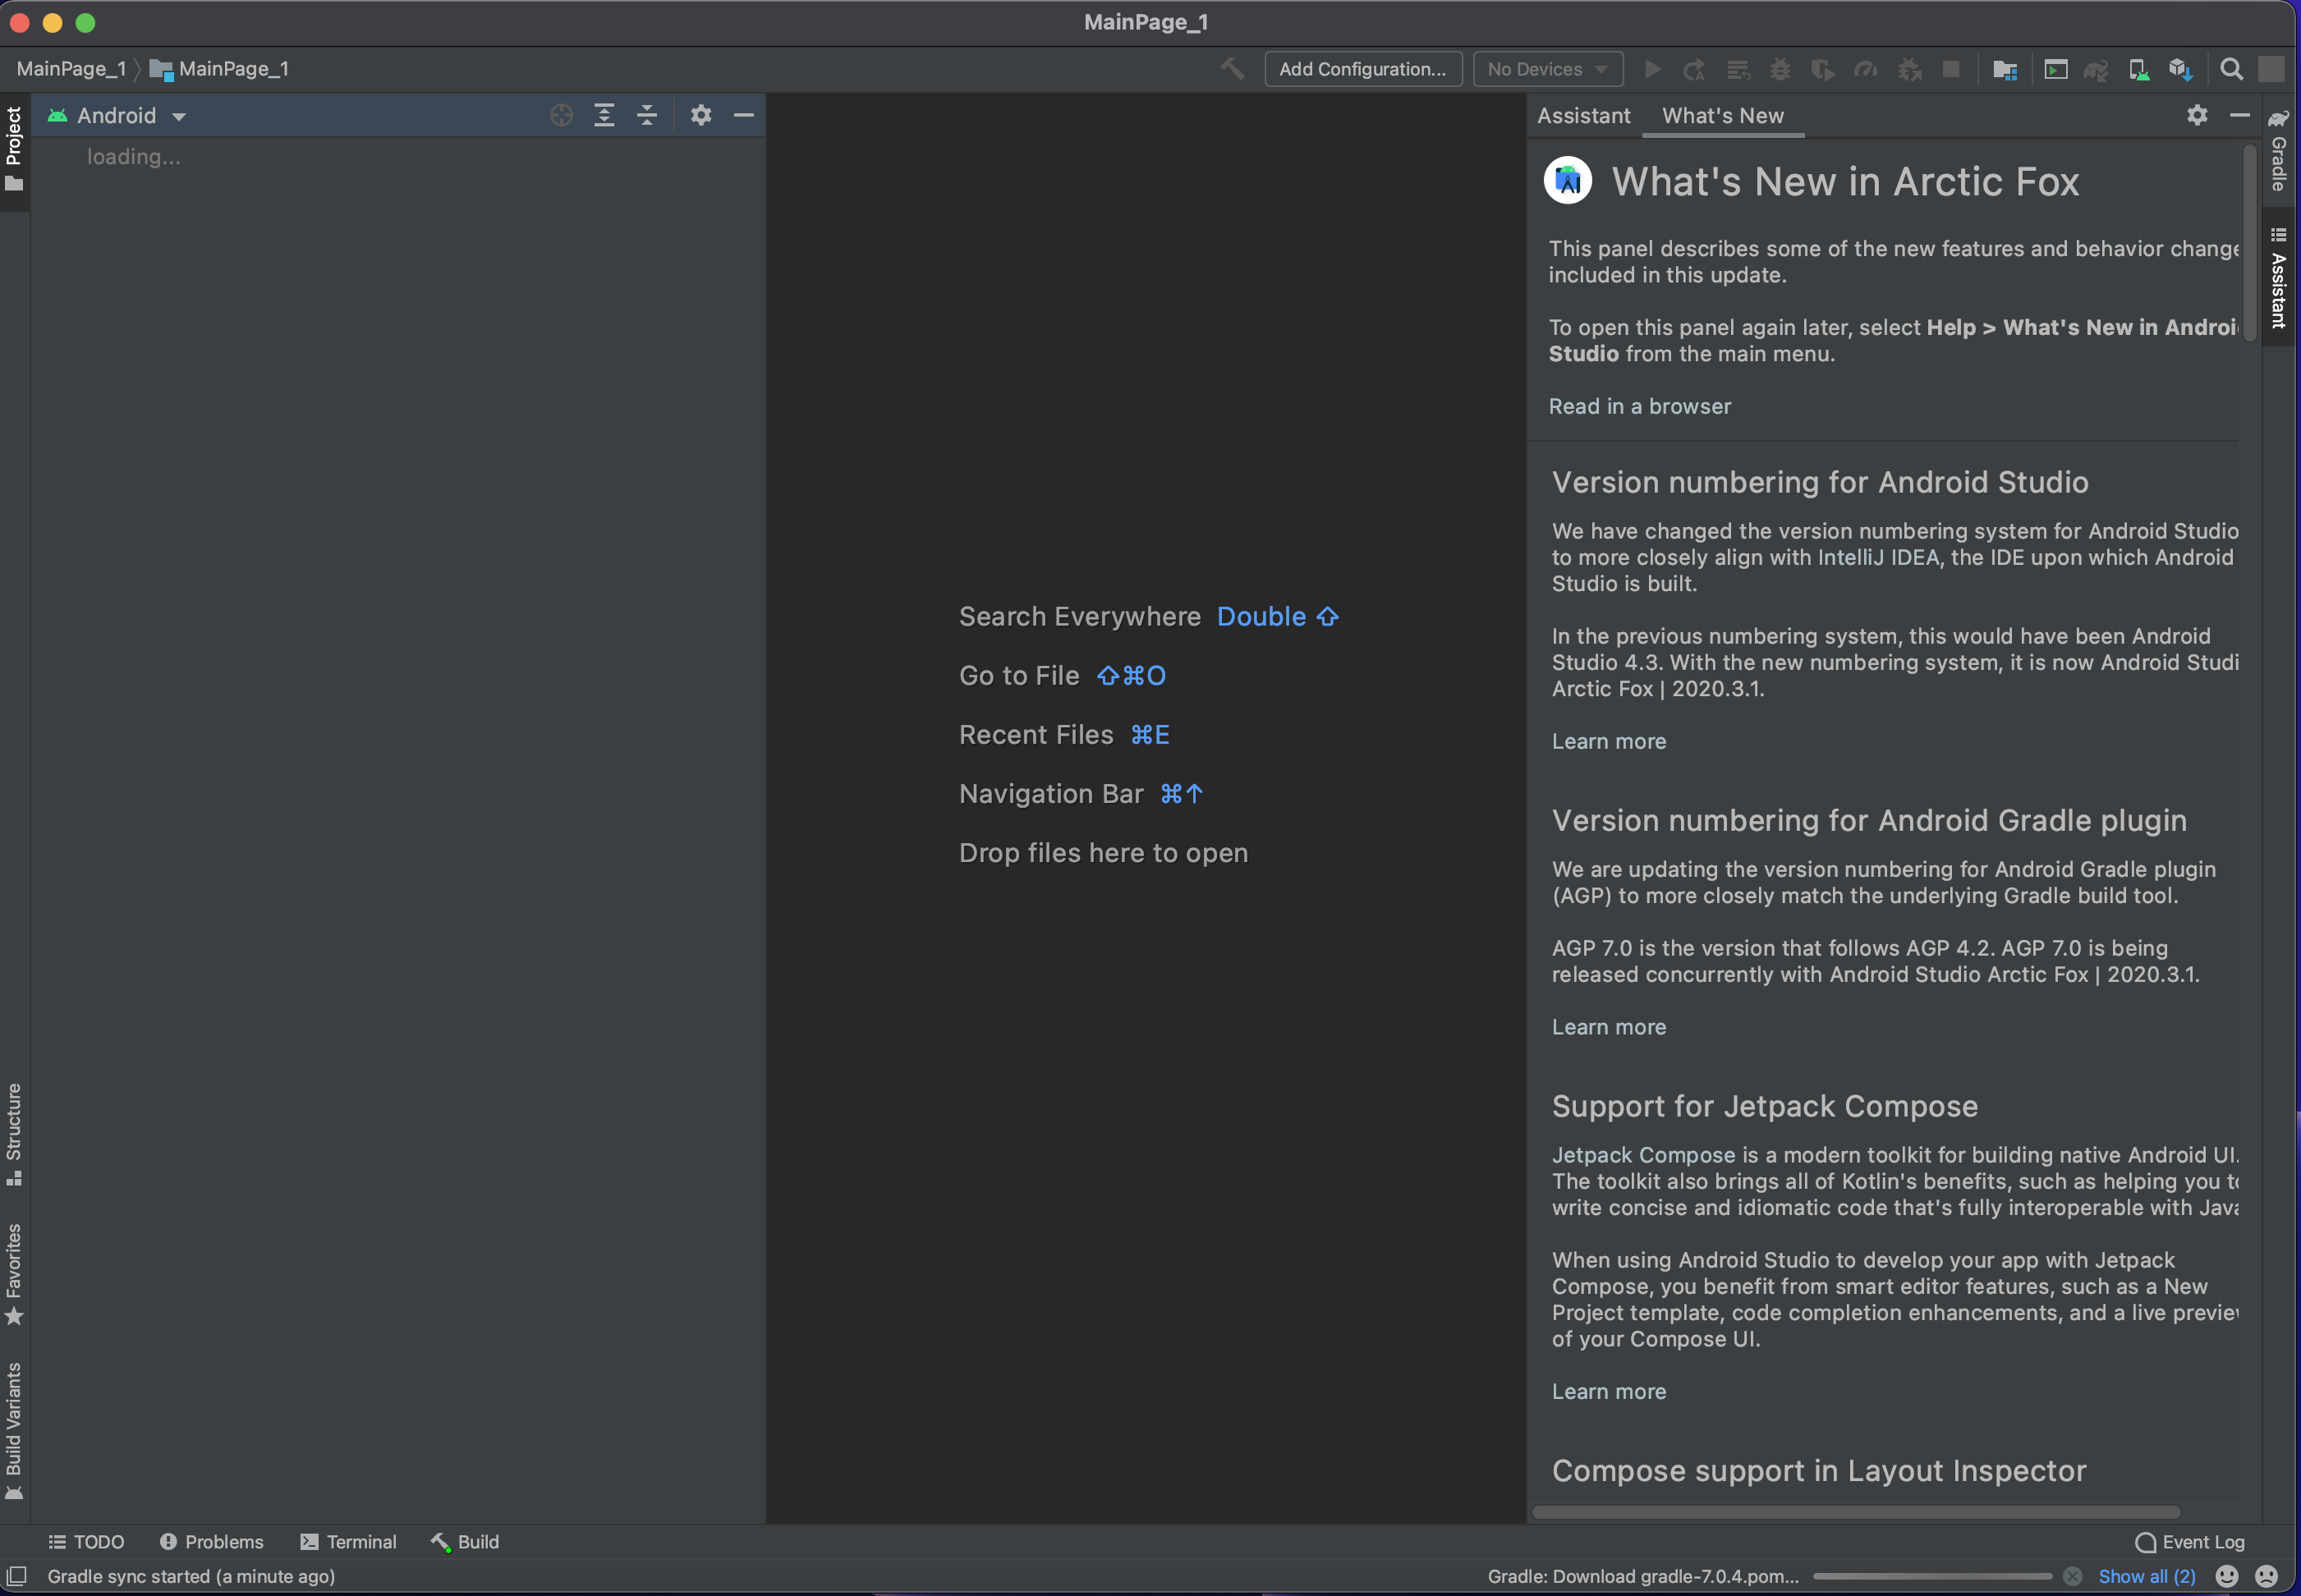
Task: Toggle the Build Variants tool window
Action: [14, 1429]
